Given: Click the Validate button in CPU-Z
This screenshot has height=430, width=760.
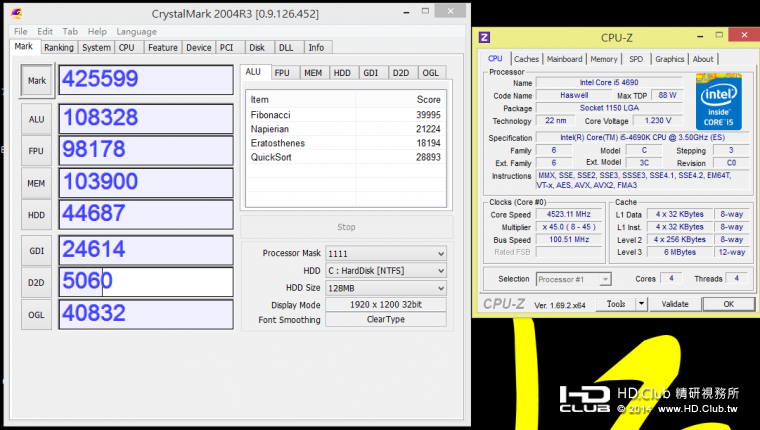Looking at the screenshot, I should tap(675, 304).
